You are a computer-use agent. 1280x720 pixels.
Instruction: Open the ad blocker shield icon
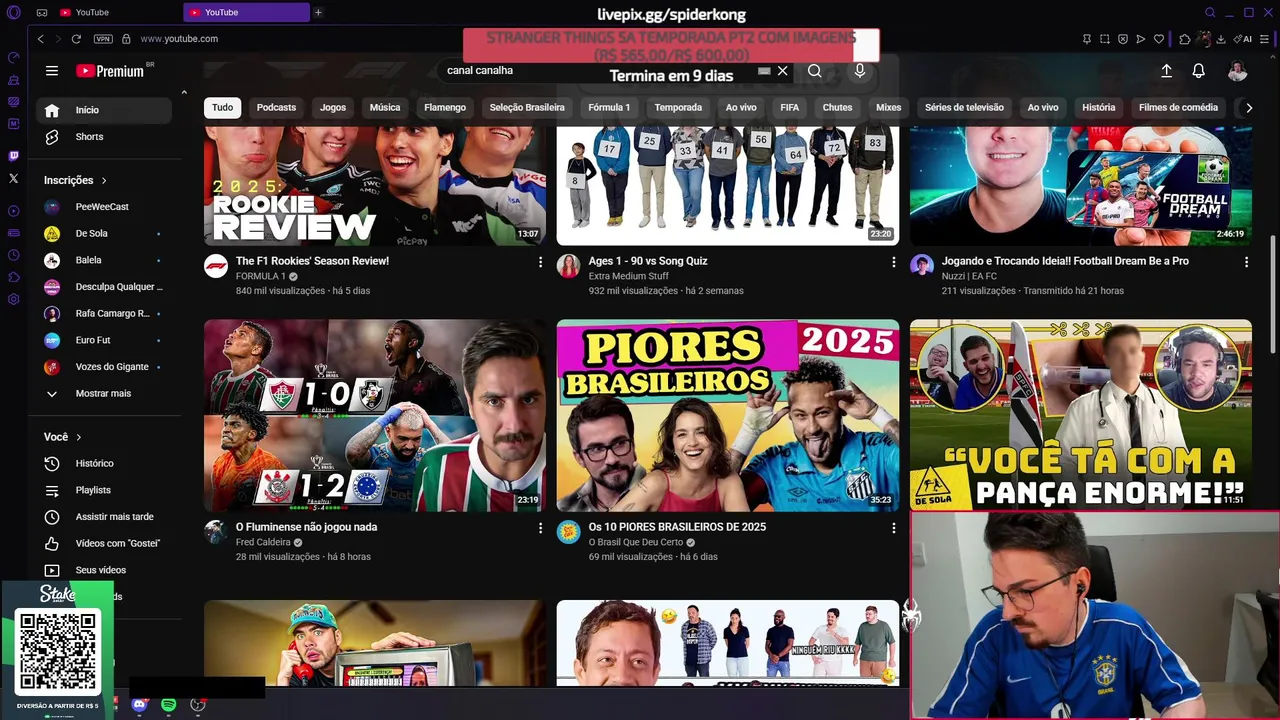point(1123,39)
